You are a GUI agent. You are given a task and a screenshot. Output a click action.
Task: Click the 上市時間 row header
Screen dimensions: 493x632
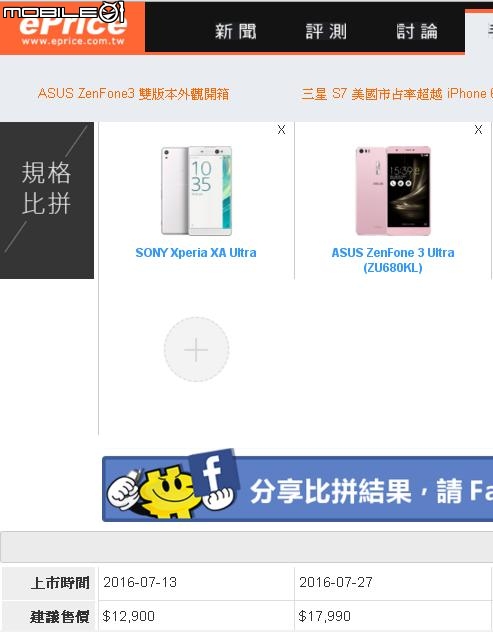click(x=49, y=583)
